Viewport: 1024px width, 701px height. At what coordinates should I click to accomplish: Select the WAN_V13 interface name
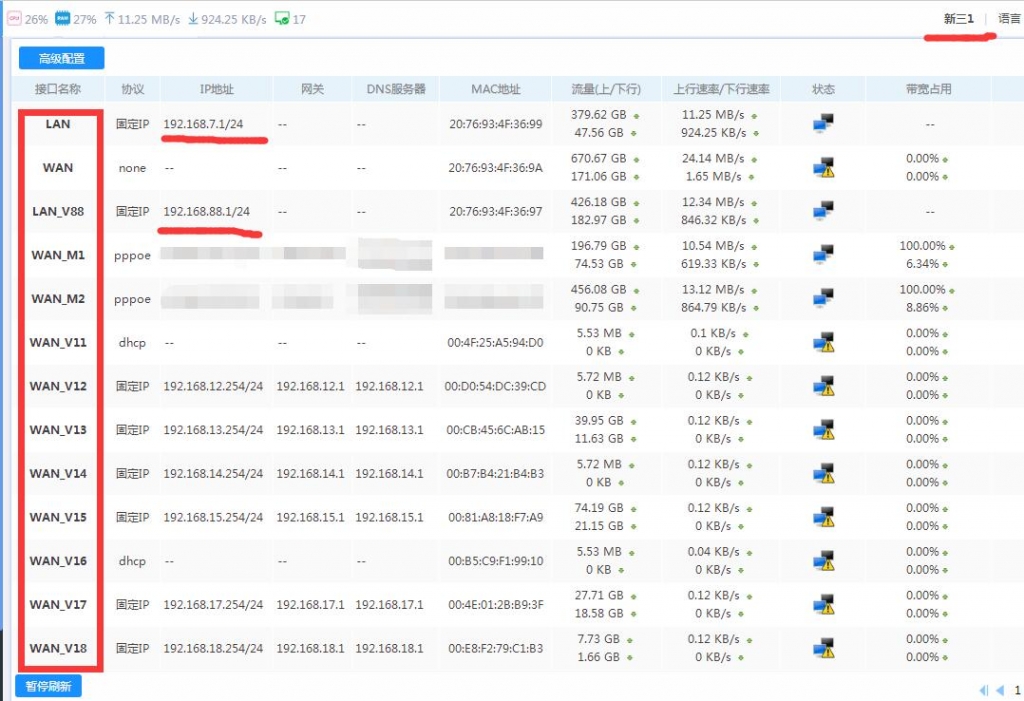pos(58,430)
